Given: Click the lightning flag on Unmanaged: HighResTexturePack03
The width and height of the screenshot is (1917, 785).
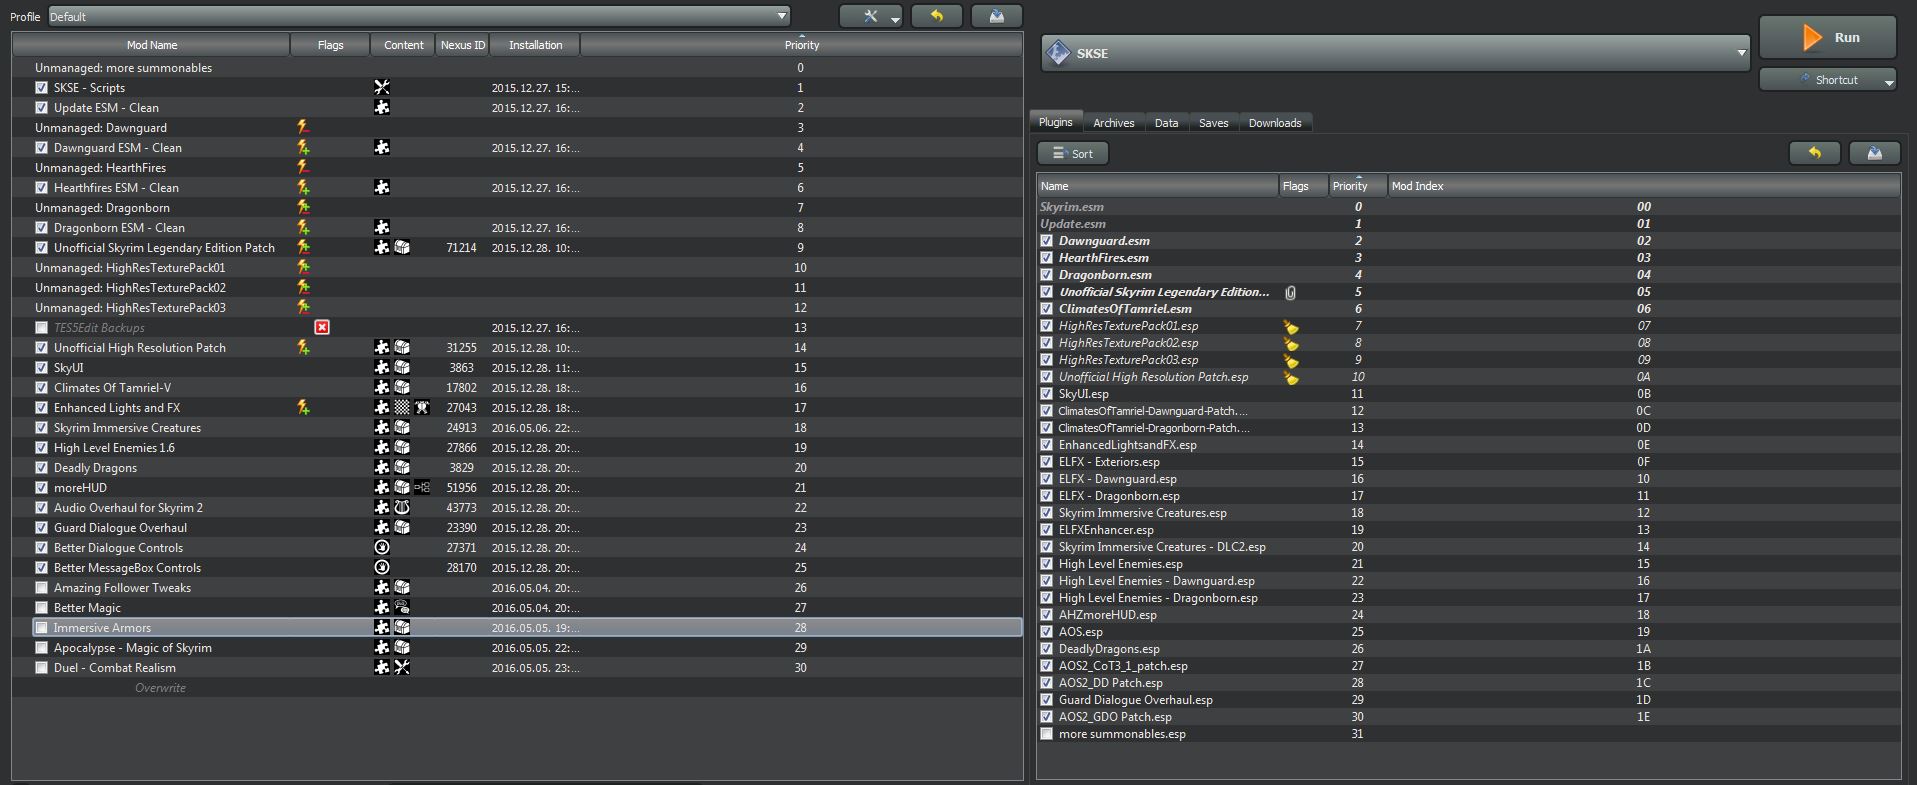Looking at the screenshot, I should [303, 307].
